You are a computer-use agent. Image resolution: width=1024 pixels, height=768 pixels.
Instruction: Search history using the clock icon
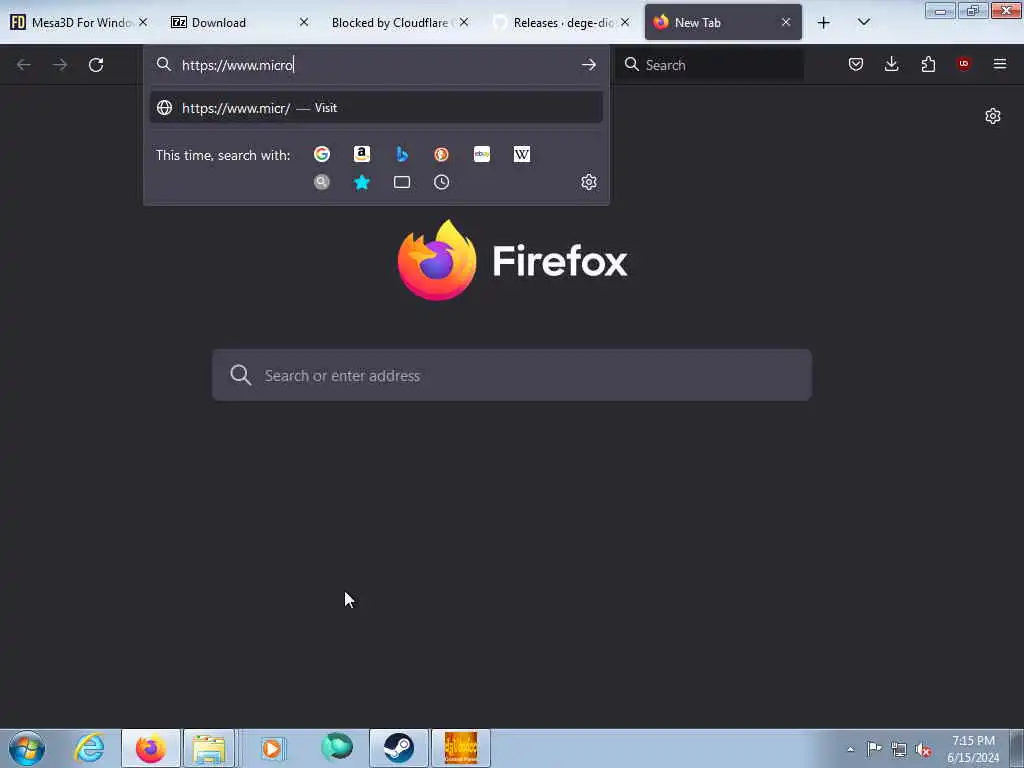click(441, 182)
